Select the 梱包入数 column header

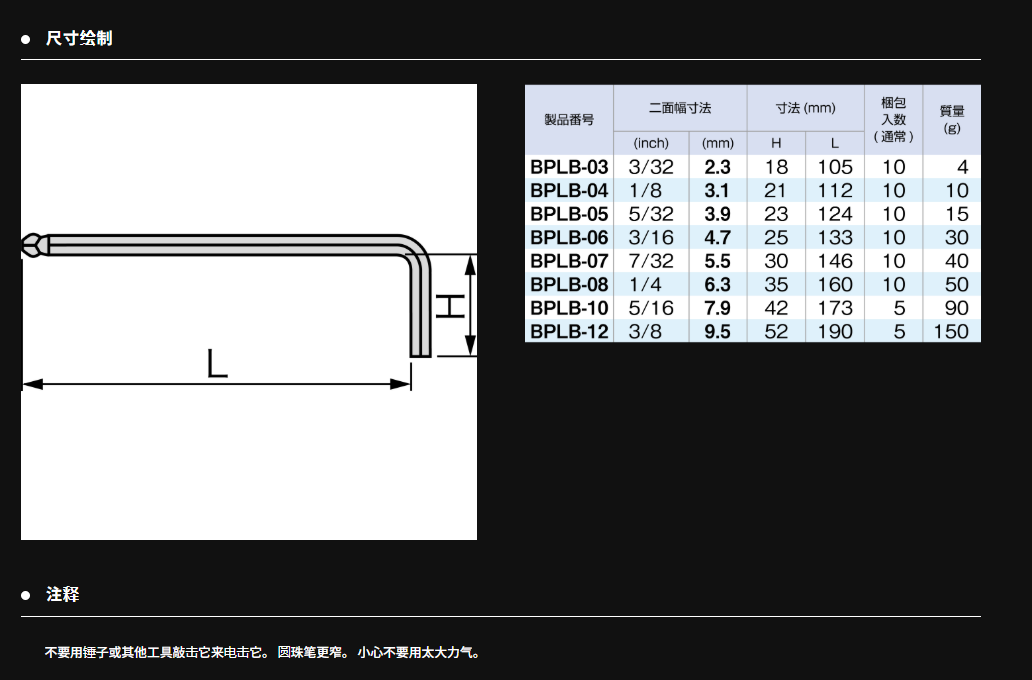(893, 119)
